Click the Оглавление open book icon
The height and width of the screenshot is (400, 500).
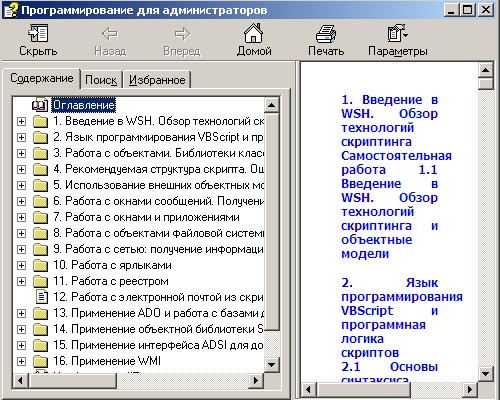coord(40,105)
